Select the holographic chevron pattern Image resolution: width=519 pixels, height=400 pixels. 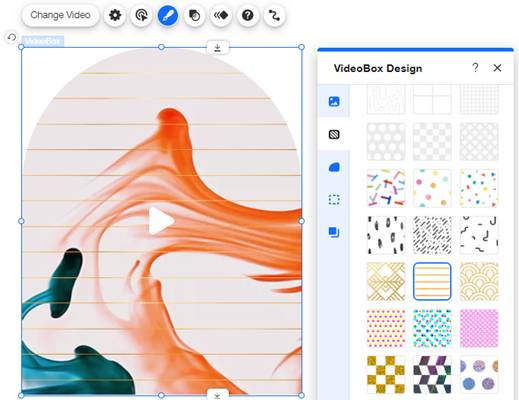click(432, 375)
